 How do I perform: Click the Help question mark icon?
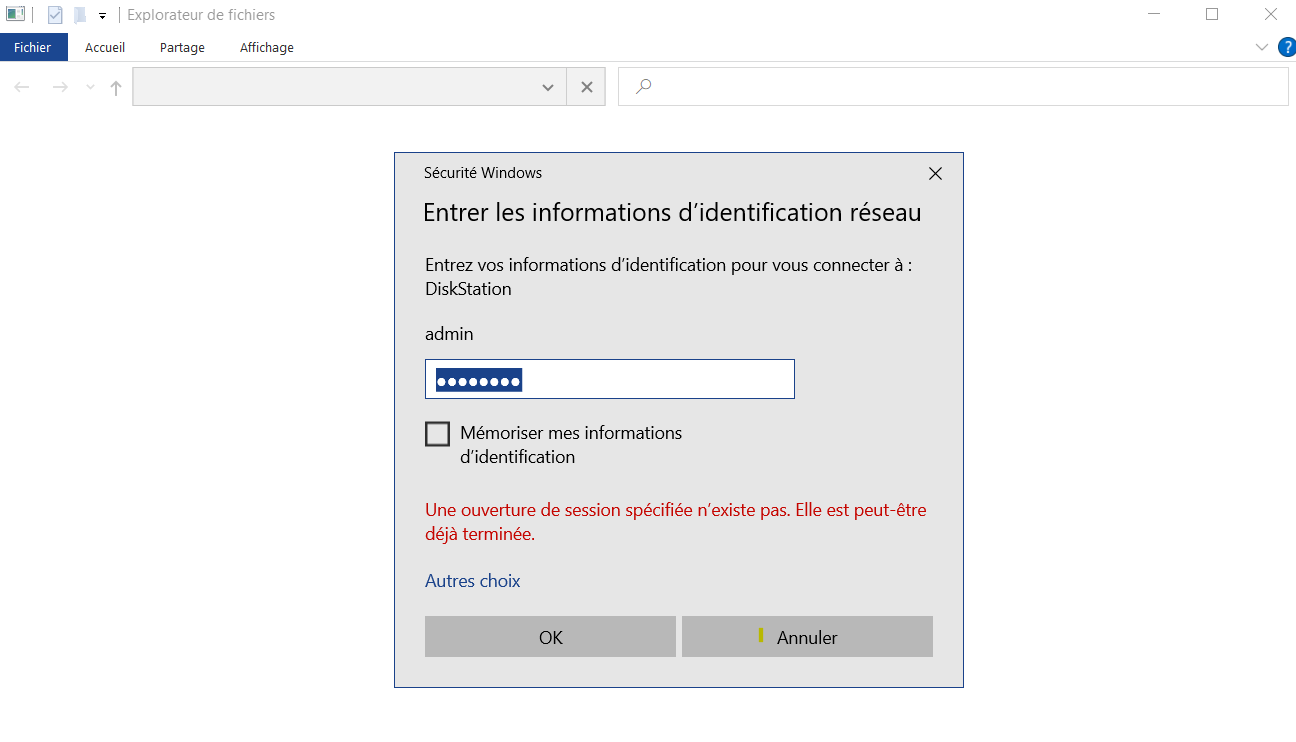coord(1287,47)
